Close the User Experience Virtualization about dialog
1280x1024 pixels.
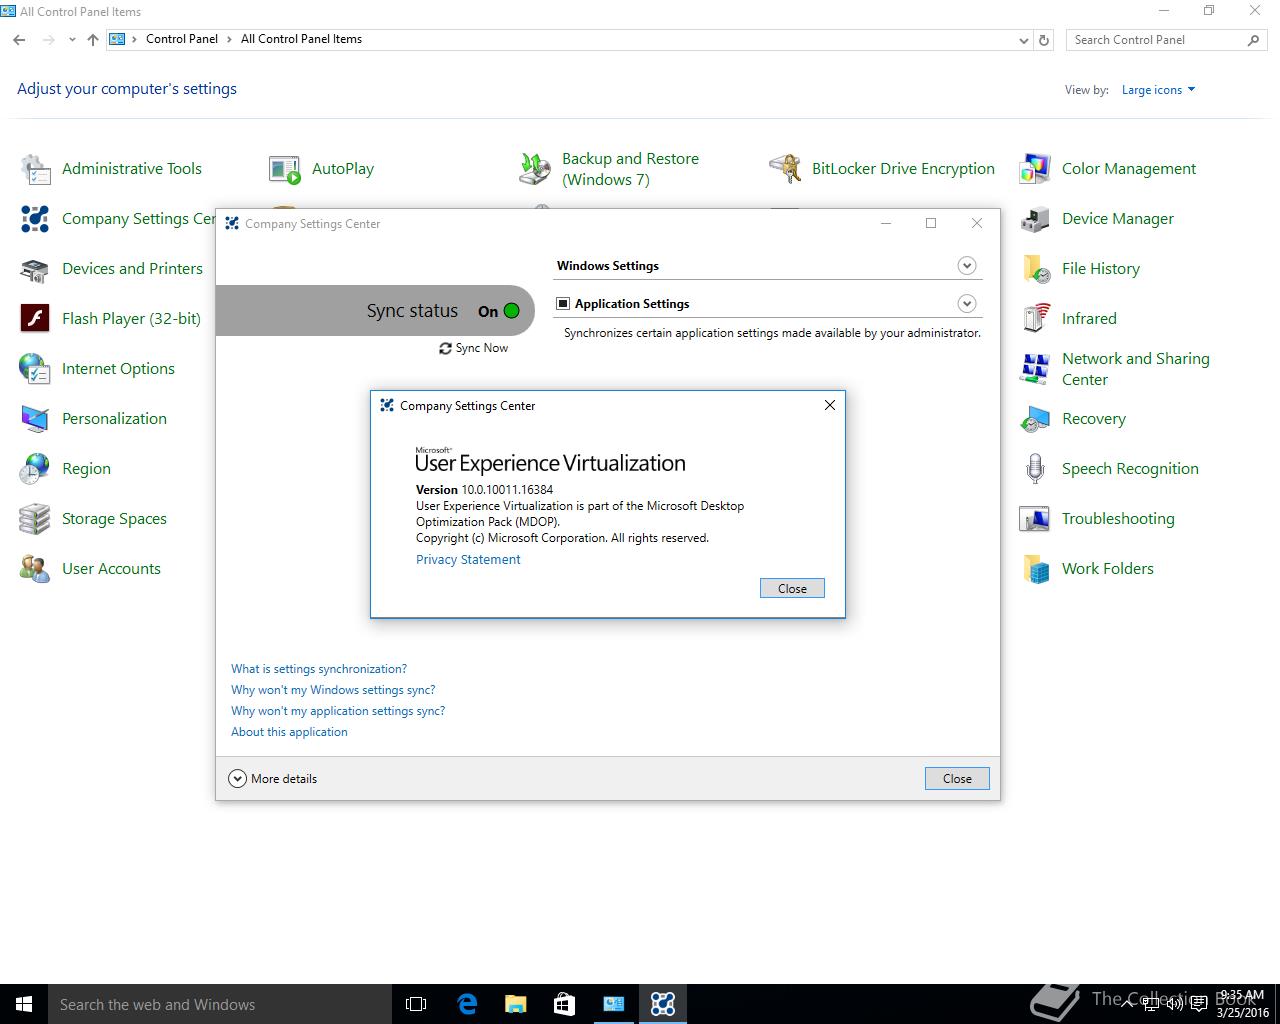[x=792, y=588]
